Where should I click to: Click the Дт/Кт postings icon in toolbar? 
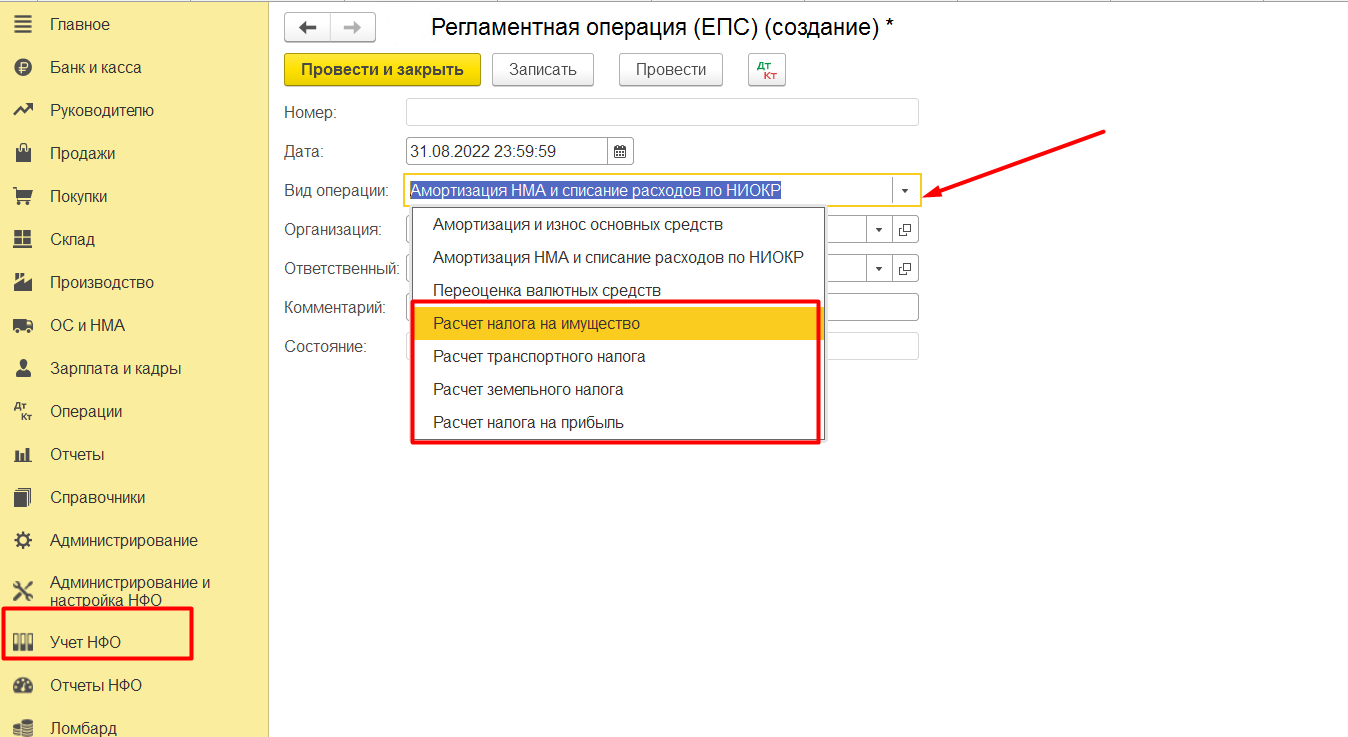(767, 70)
